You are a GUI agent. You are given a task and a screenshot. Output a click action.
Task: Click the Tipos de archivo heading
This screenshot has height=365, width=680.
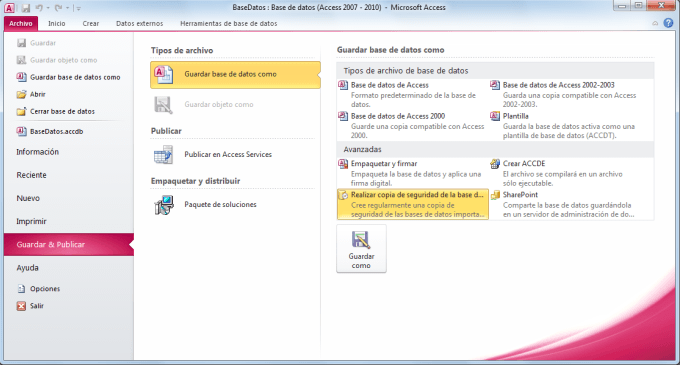click(182, 50)
